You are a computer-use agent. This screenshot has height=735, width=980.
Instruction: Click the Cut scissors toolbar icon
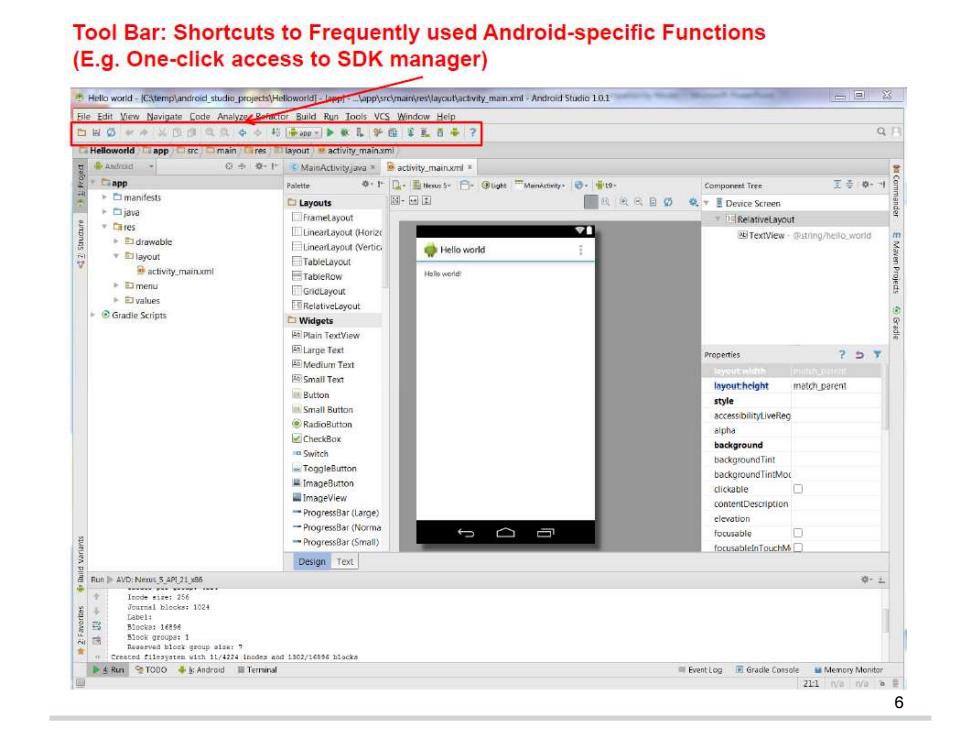tap(162, 132)
